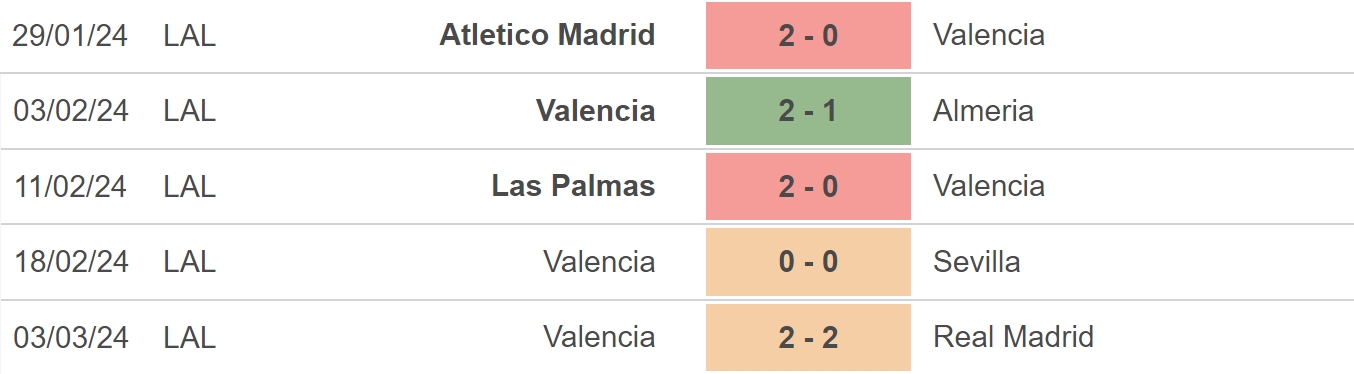Click the LAL label in the 03/03/24 row
The image size is (1354, 374).
[x=189, y=337]
